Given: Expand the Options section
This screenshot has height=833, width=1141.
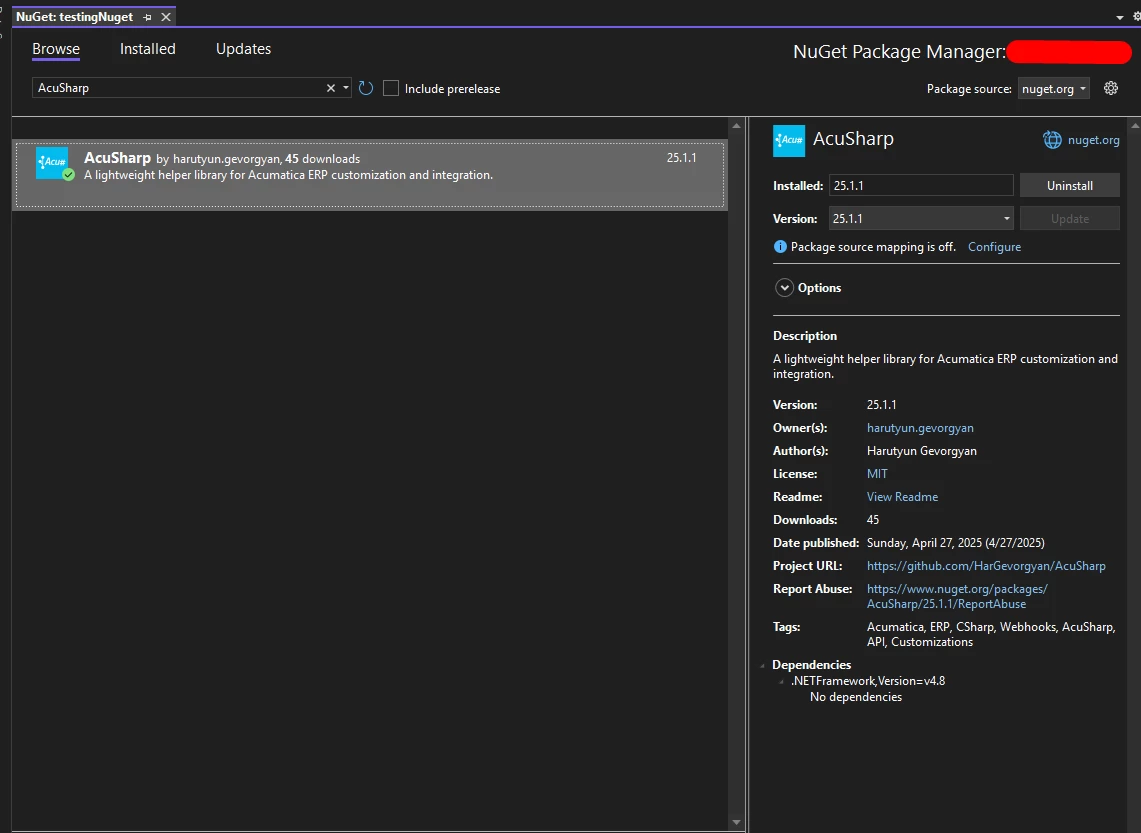Looking at the screenshot, I should 784,287.
